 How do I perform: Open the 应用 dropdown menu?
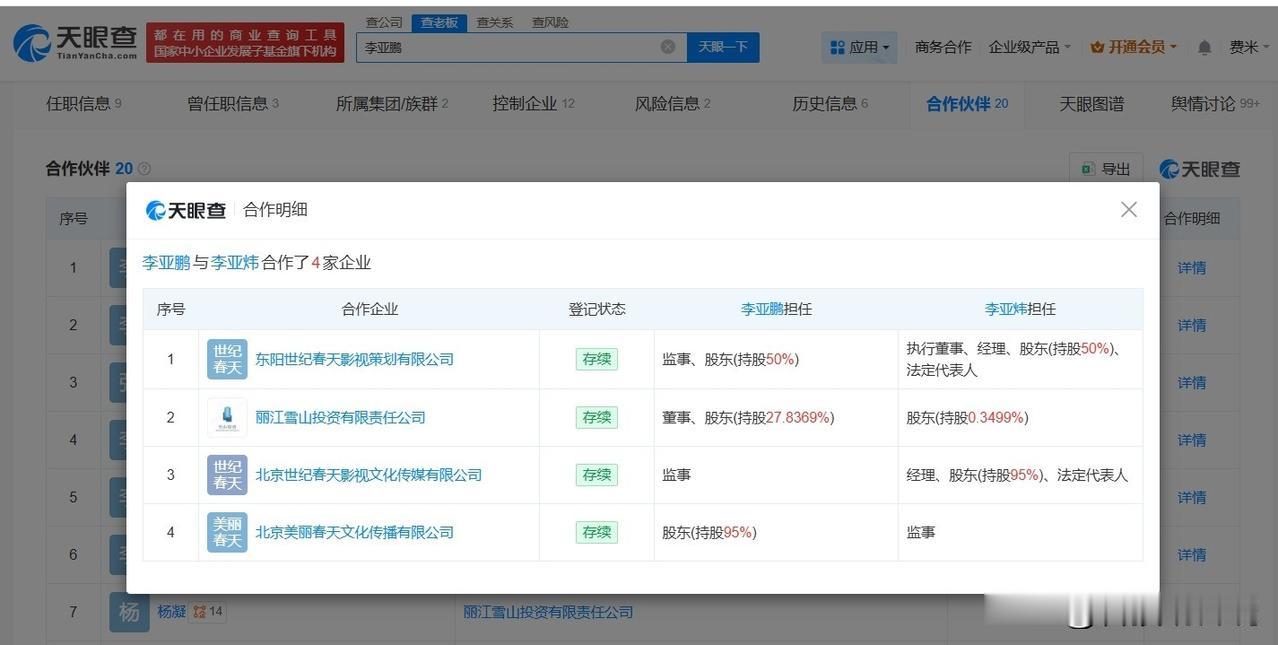coord(859,47)
